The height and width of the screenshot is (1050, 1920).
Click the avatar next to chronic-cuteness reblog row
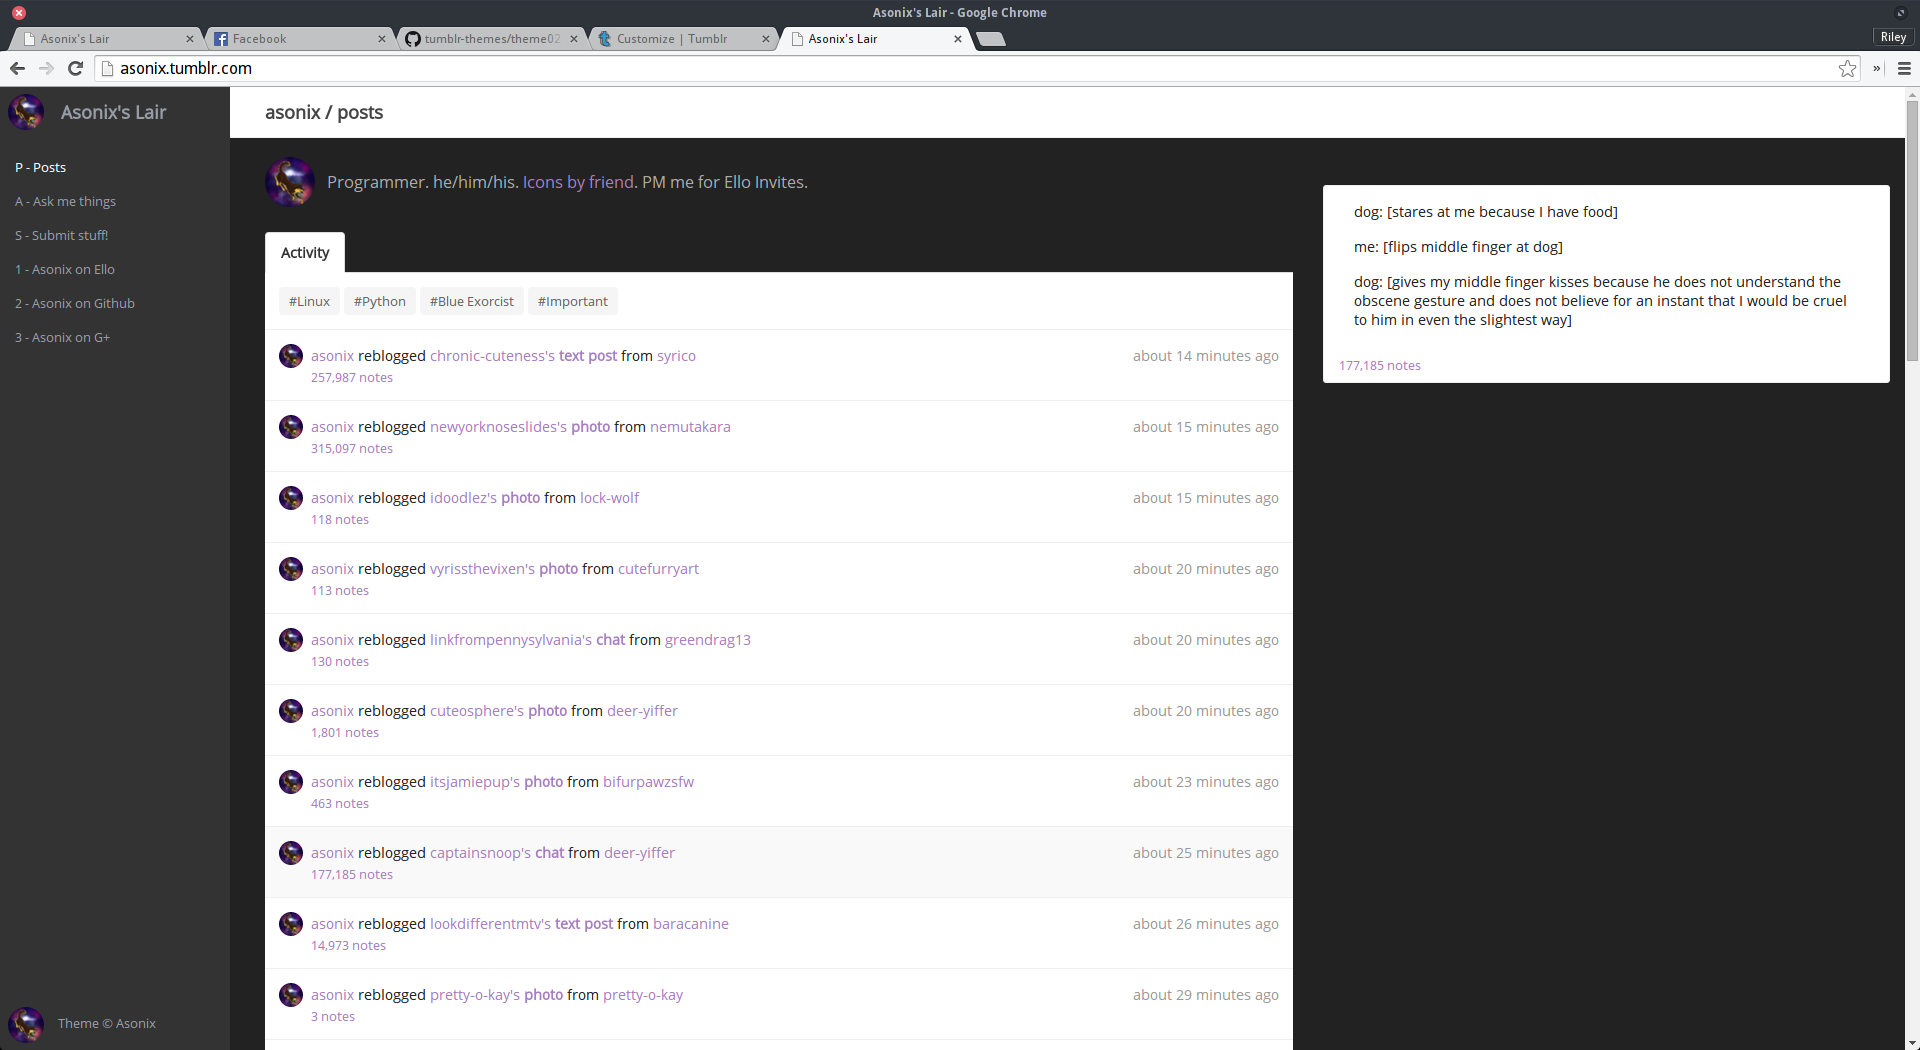click(x=291, y=356)
